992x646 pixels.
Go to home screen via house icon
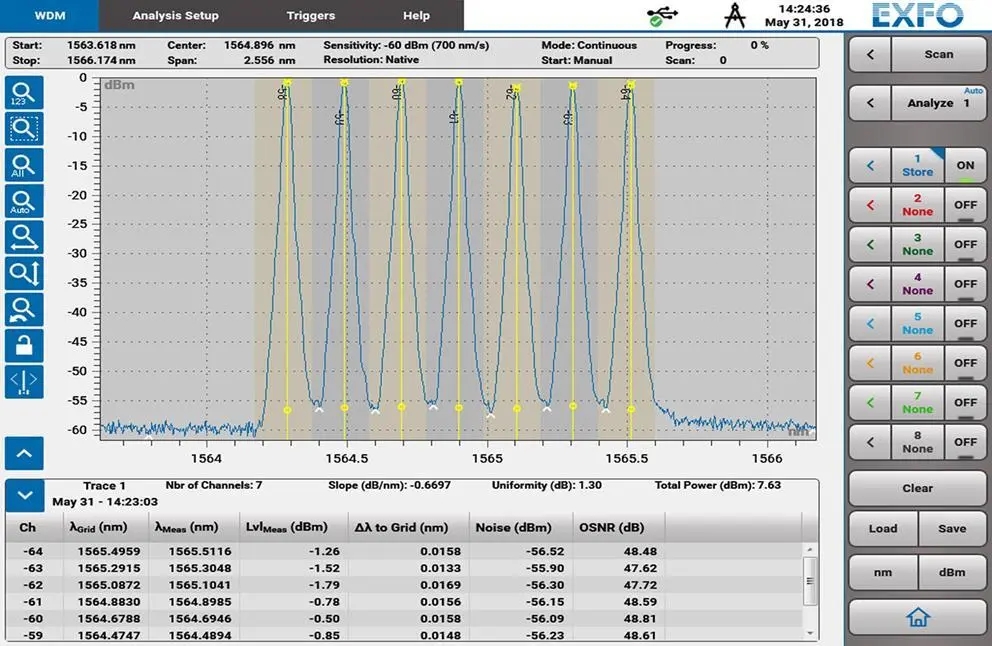tap(917, 617)
